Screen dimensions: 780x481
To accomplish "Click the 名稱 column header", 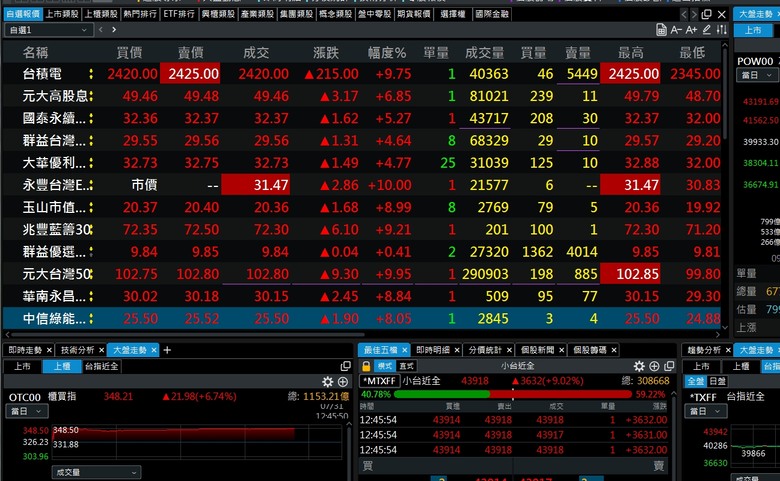I will click(35, 53).
